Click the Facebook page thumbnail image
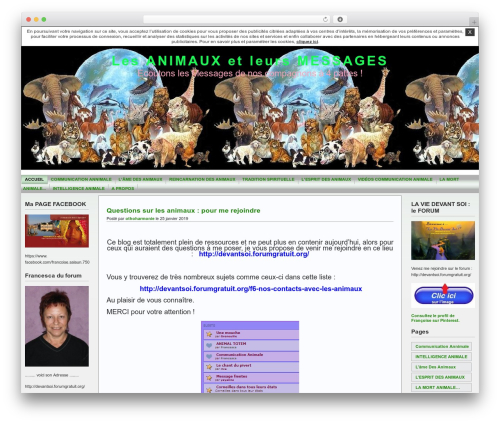This screenshot has width=500, height=423. [57, 231]
